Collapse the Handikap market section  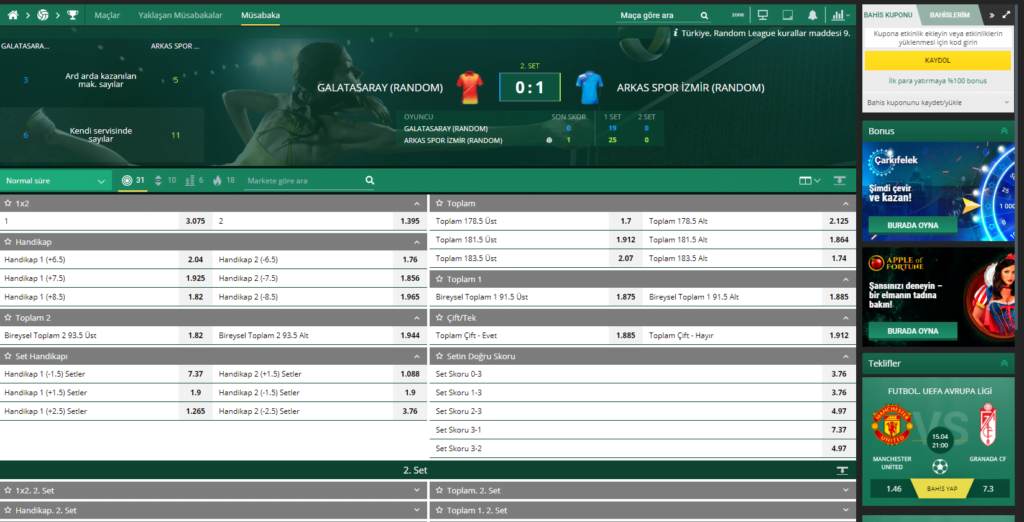417,242
